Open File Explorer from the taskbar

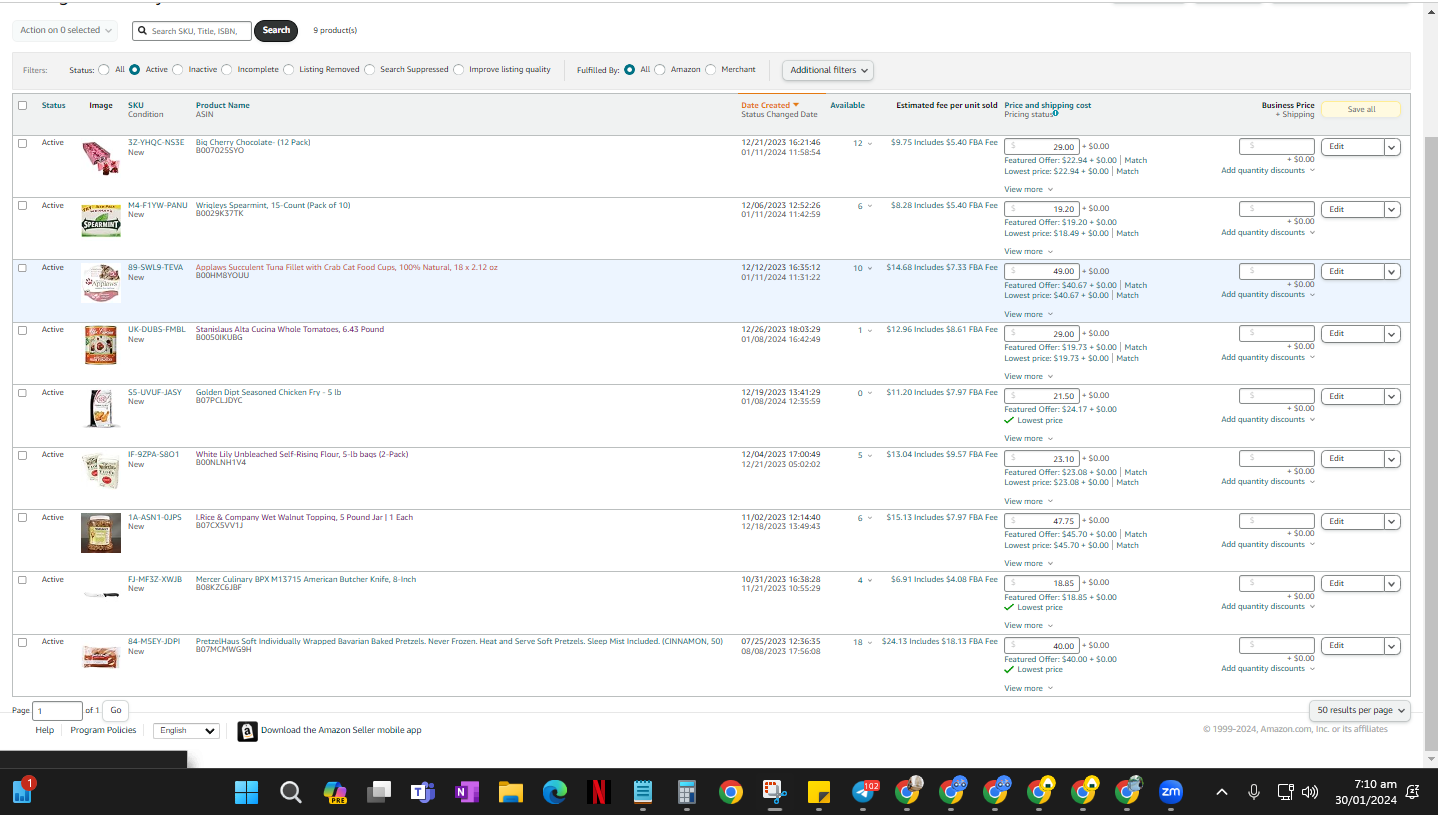[511, 793]
